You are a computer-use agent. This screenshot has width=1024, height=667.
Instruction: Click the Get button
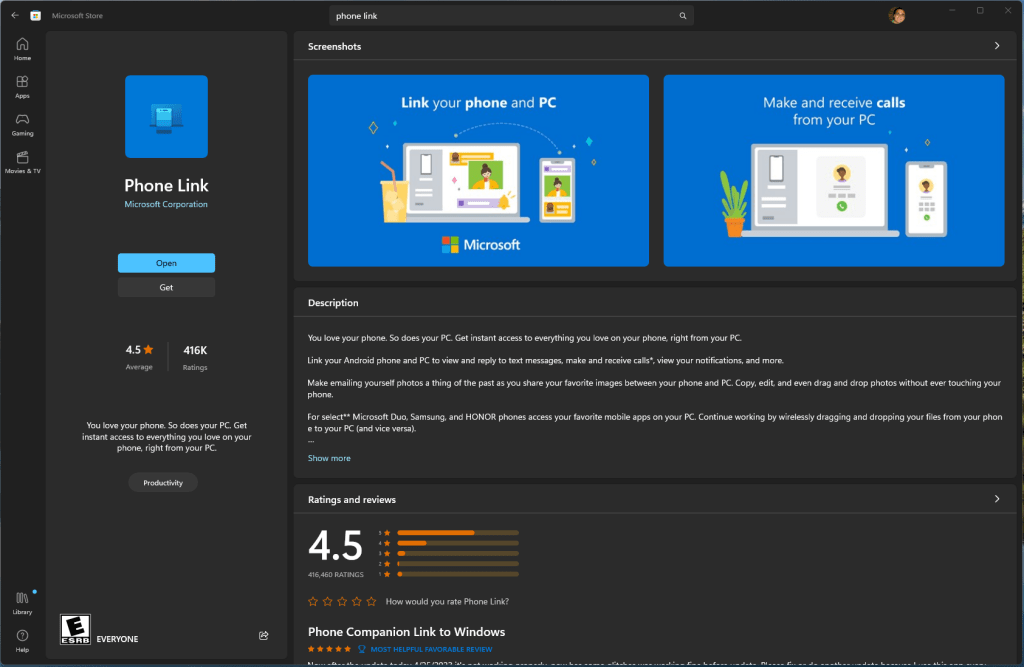pos(166,288)
